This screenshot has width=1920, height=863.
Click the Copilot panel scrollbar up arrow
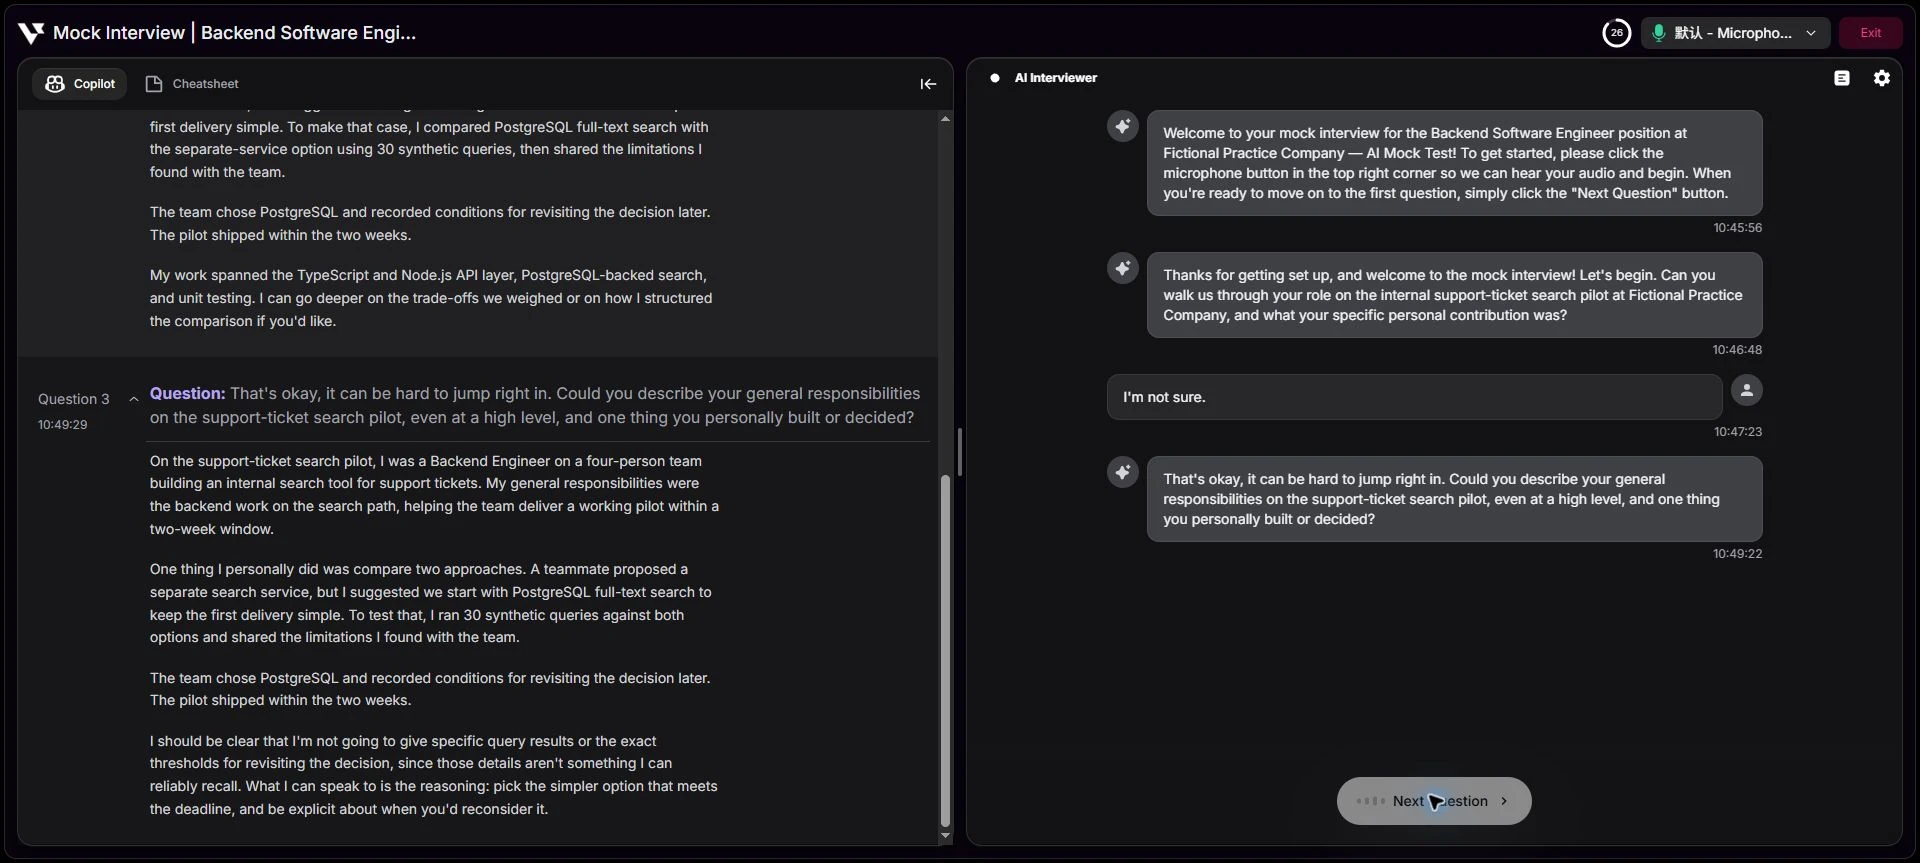945,119
